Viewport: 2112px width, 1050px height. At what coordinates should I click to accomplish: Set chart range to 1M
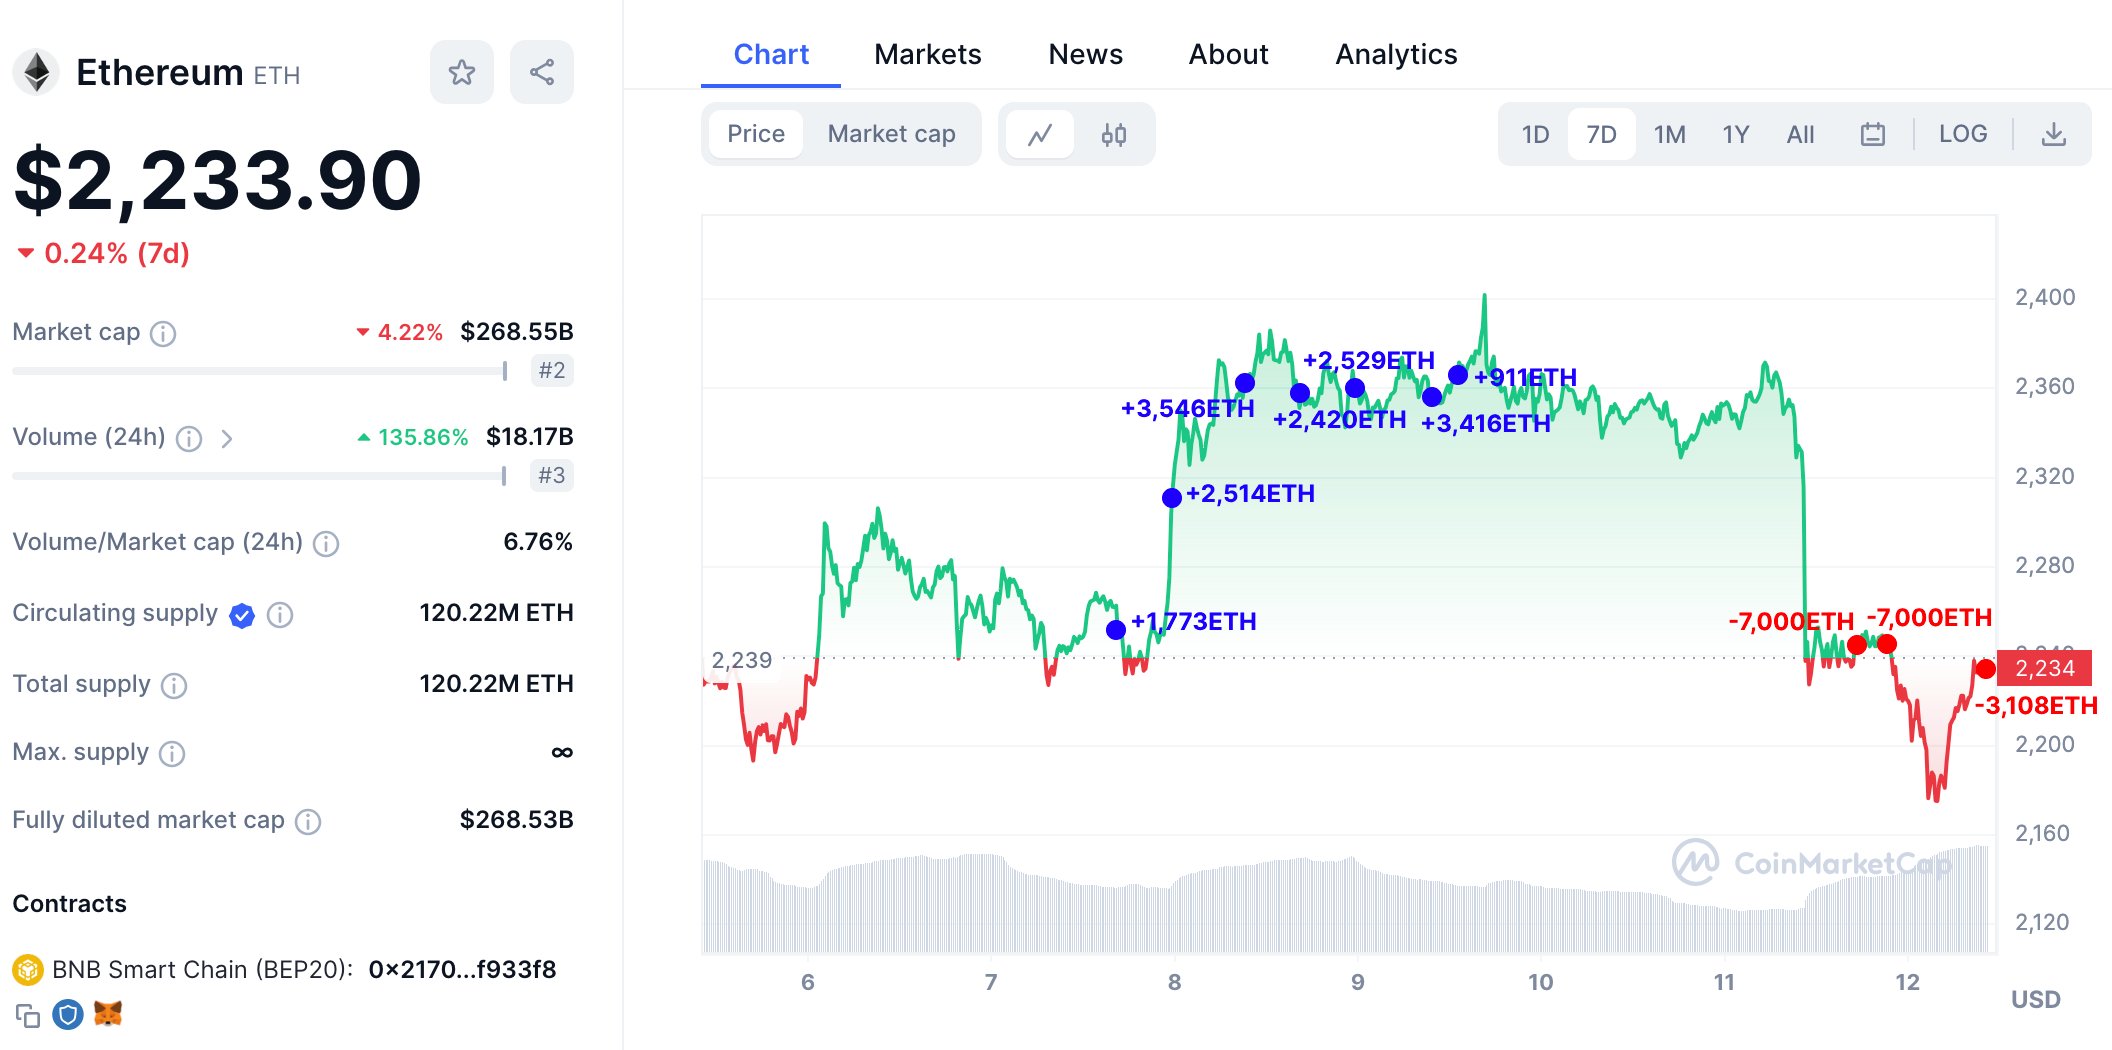[1669, 134]
